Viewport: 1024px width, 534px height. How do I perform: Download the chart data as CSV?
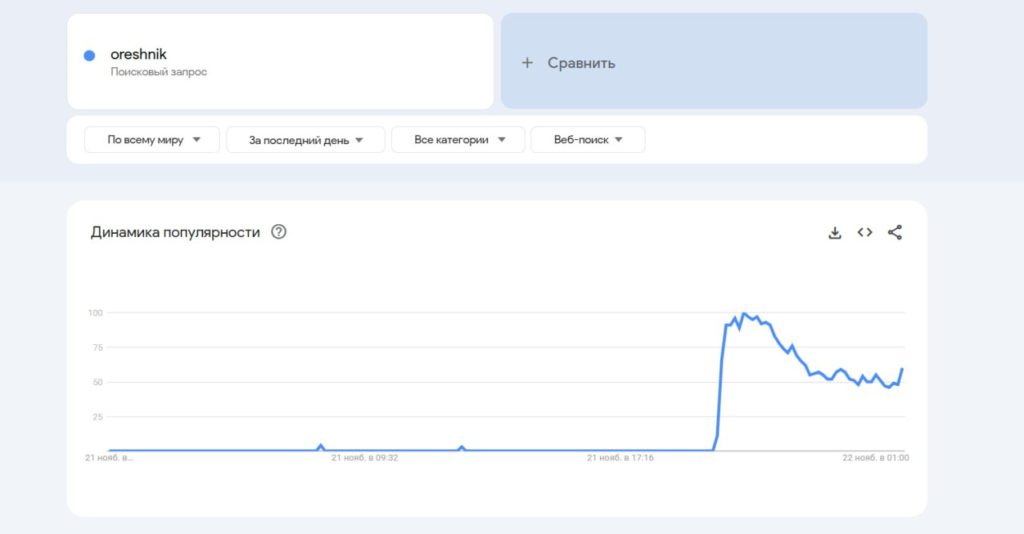pos(835,232)
